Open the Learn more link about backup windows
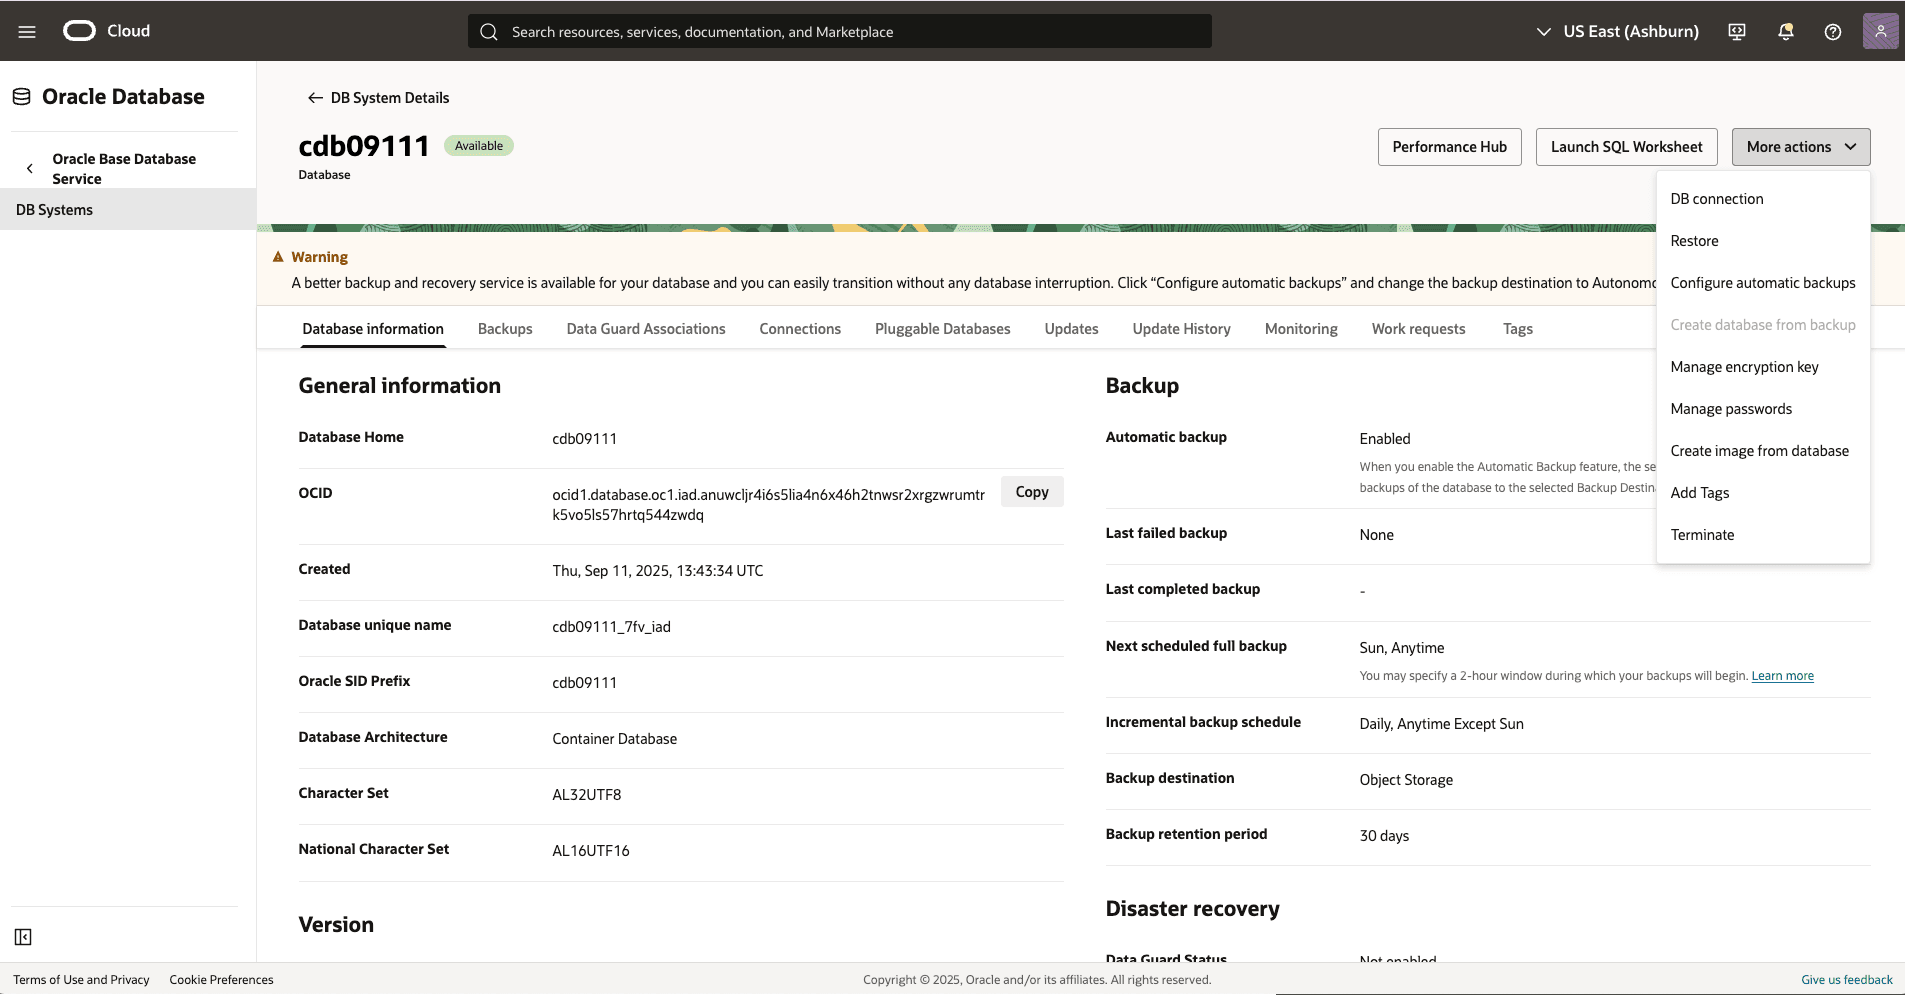 point(1783,675)
